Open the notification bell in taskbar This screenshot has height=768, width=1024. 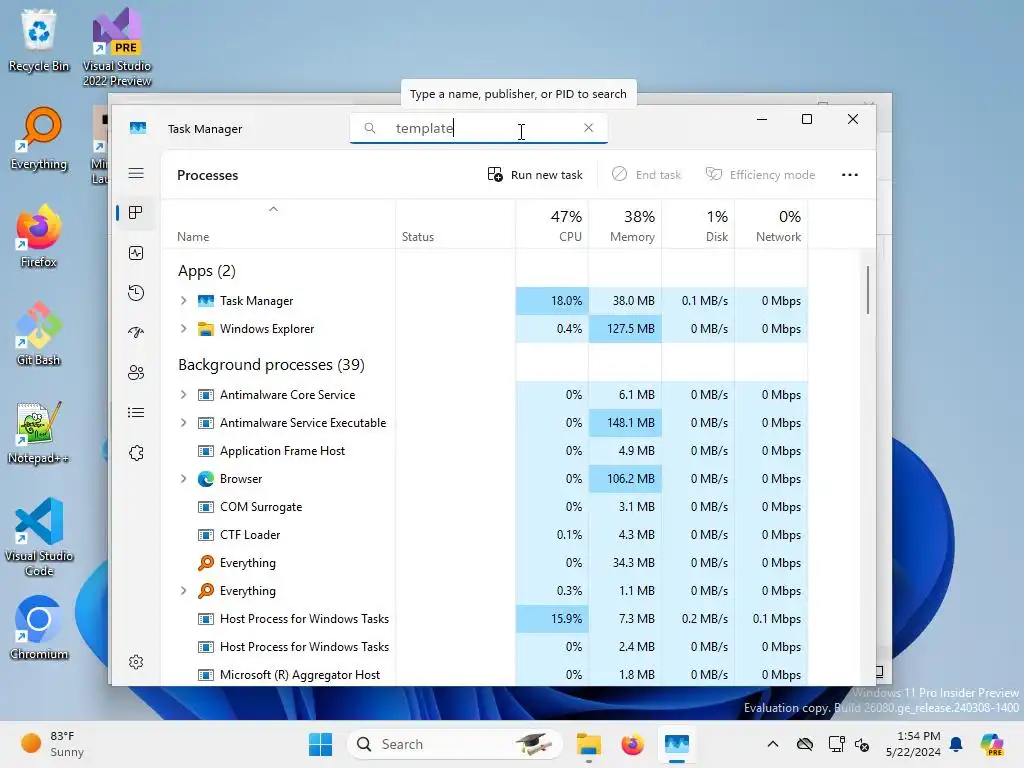(x=956, y=744)
